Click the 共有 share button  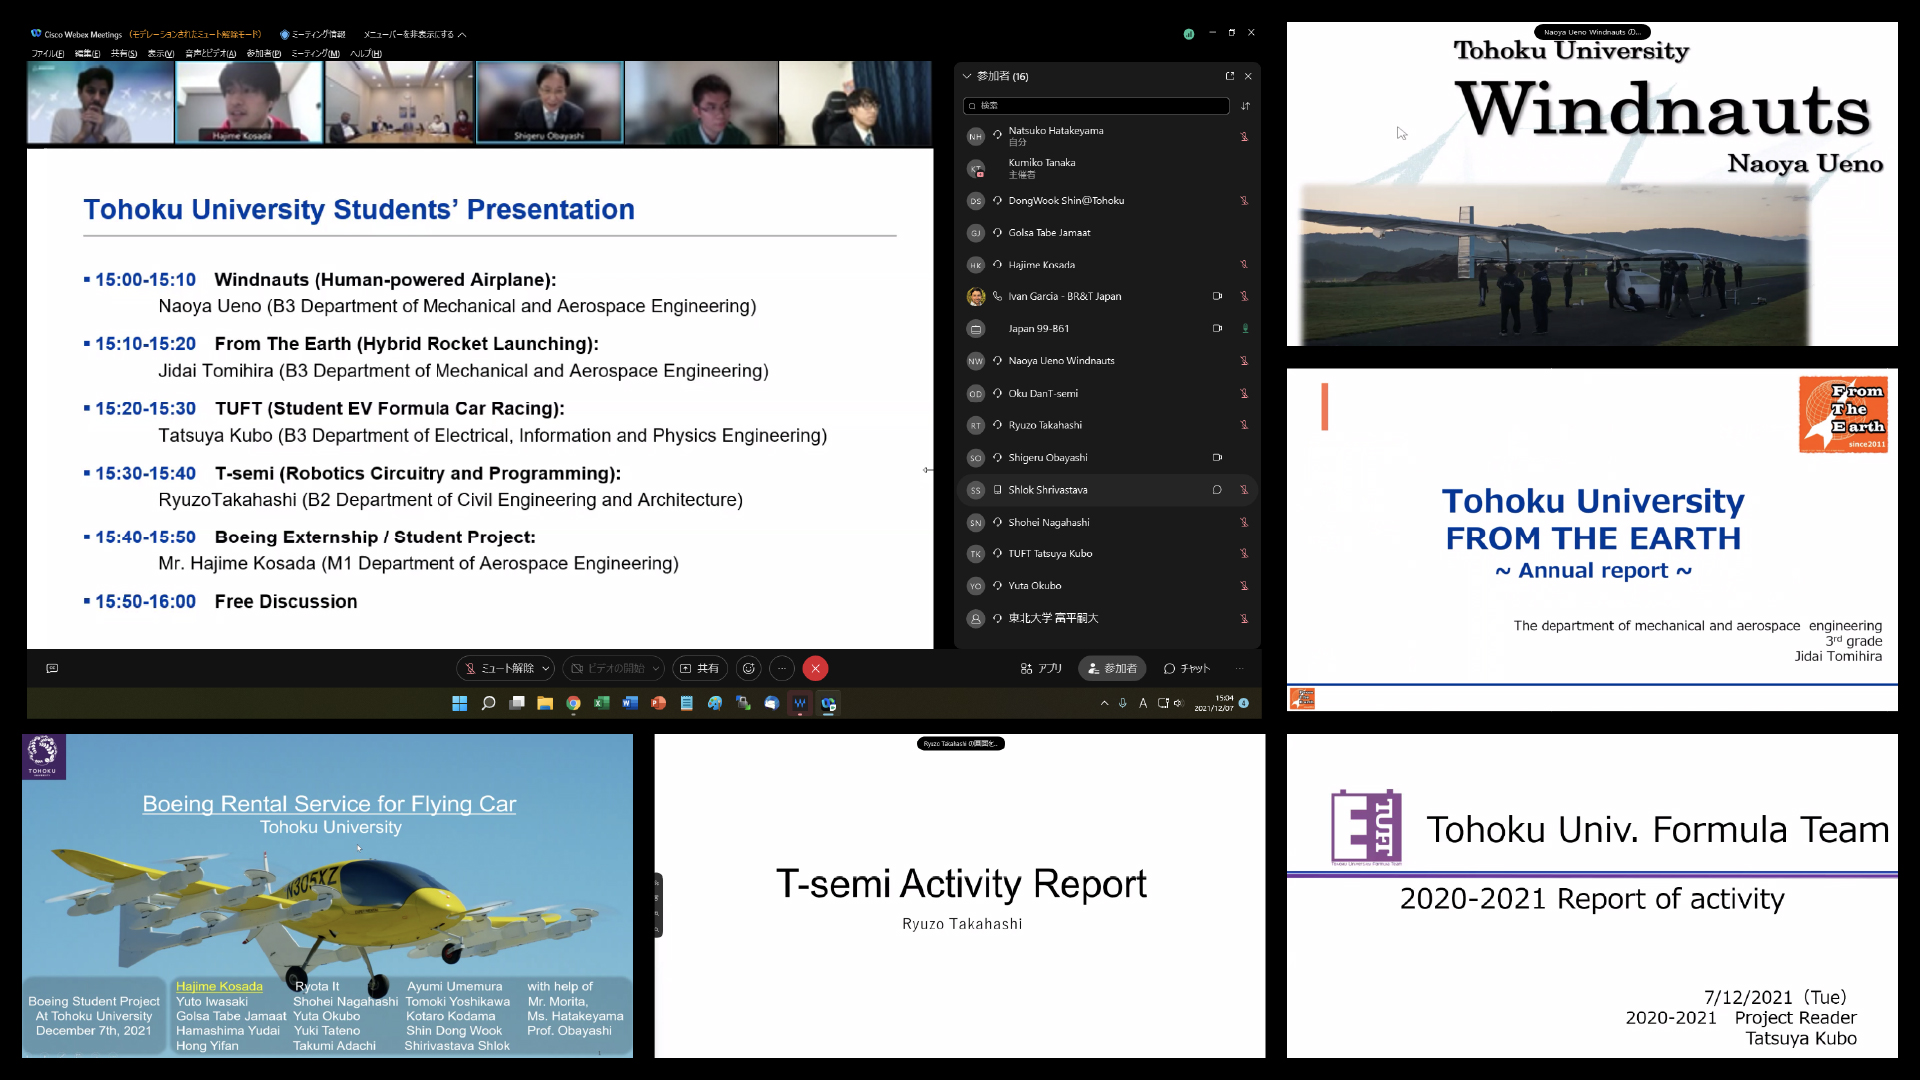tap(700, 668)
